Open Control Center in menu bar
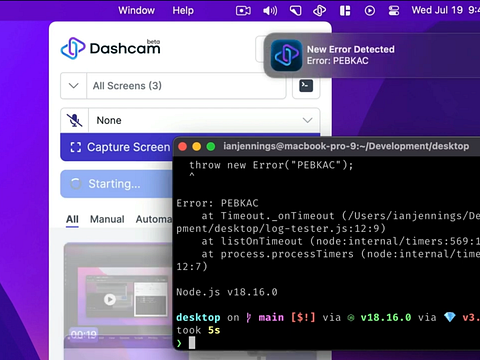The height and width of the screenshot is (360, 480). tap(394, 11)
